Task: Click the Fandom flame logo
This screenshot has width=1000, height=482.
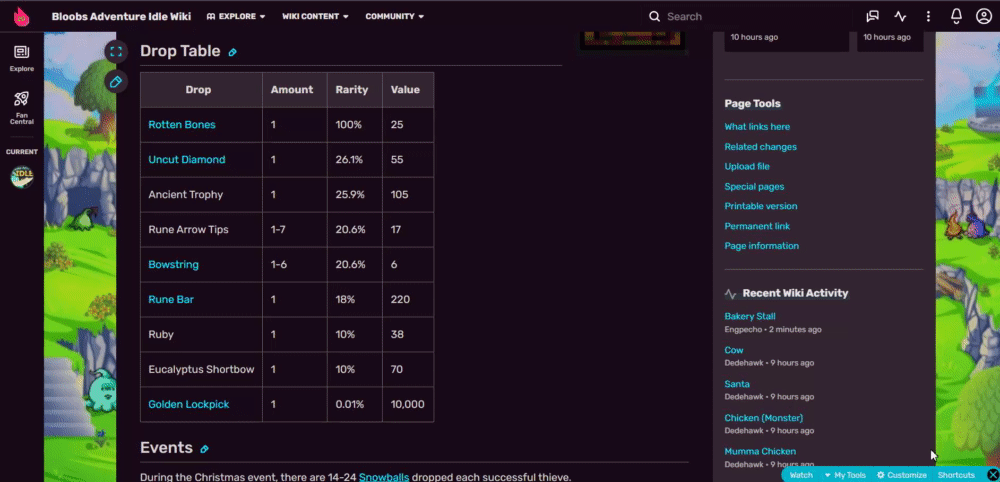Action: [21, 17]
